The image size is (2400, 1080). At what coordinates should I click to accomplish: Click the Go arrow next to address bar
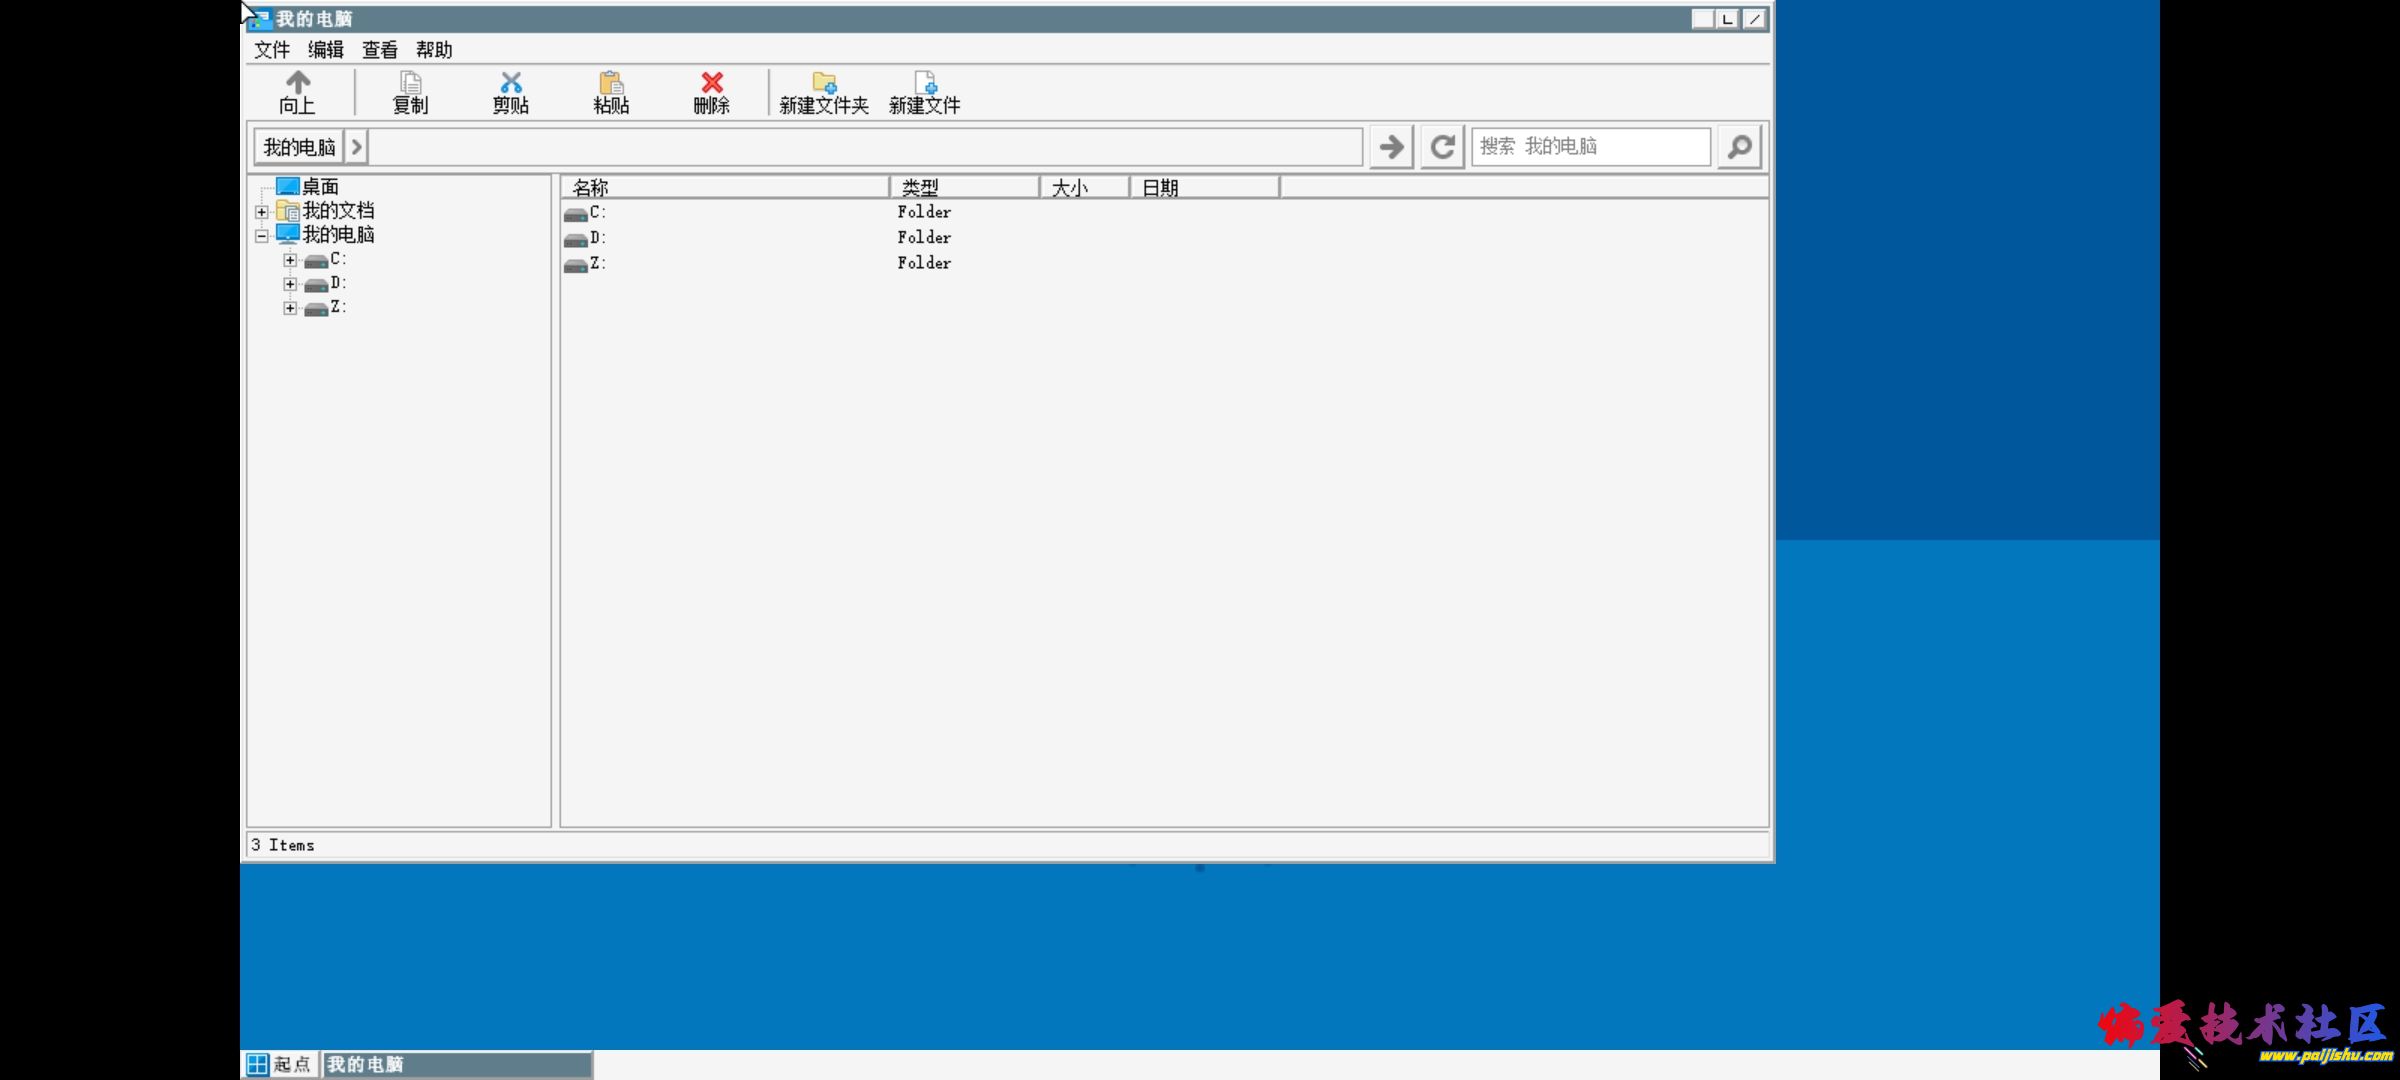click(x=1391, y=147)
